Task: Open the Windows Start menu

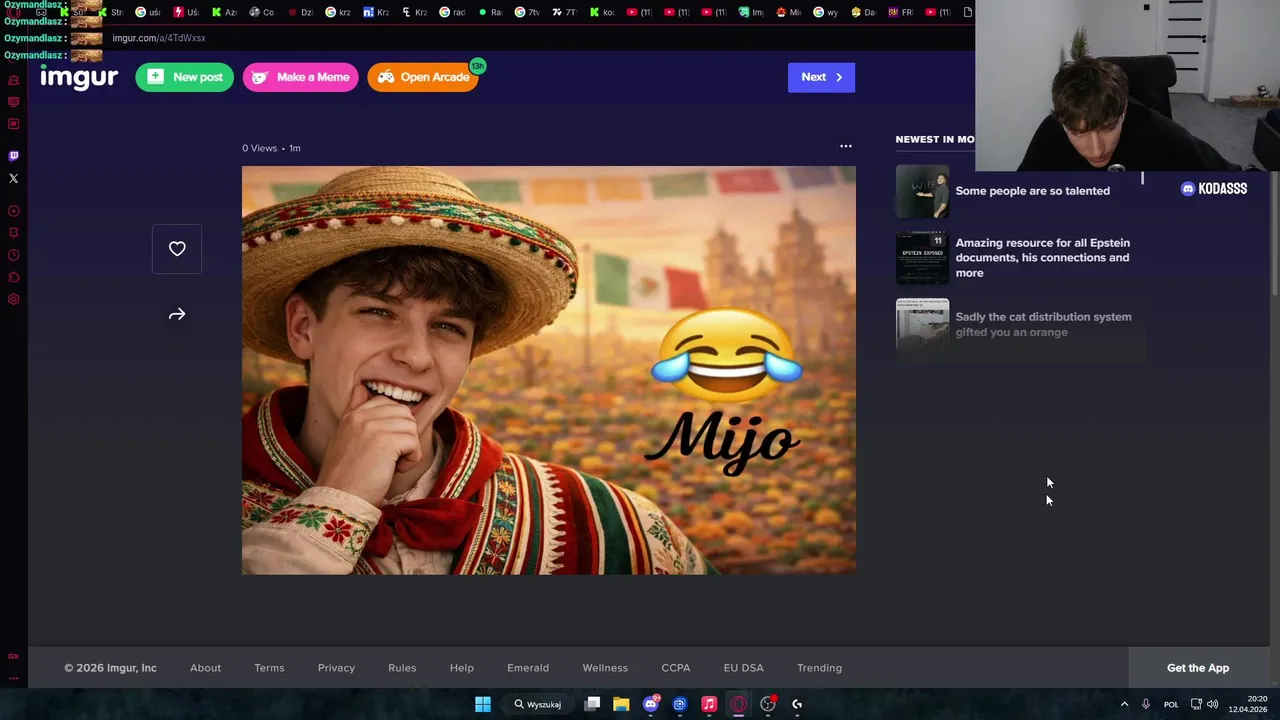Action: (483, 704)
